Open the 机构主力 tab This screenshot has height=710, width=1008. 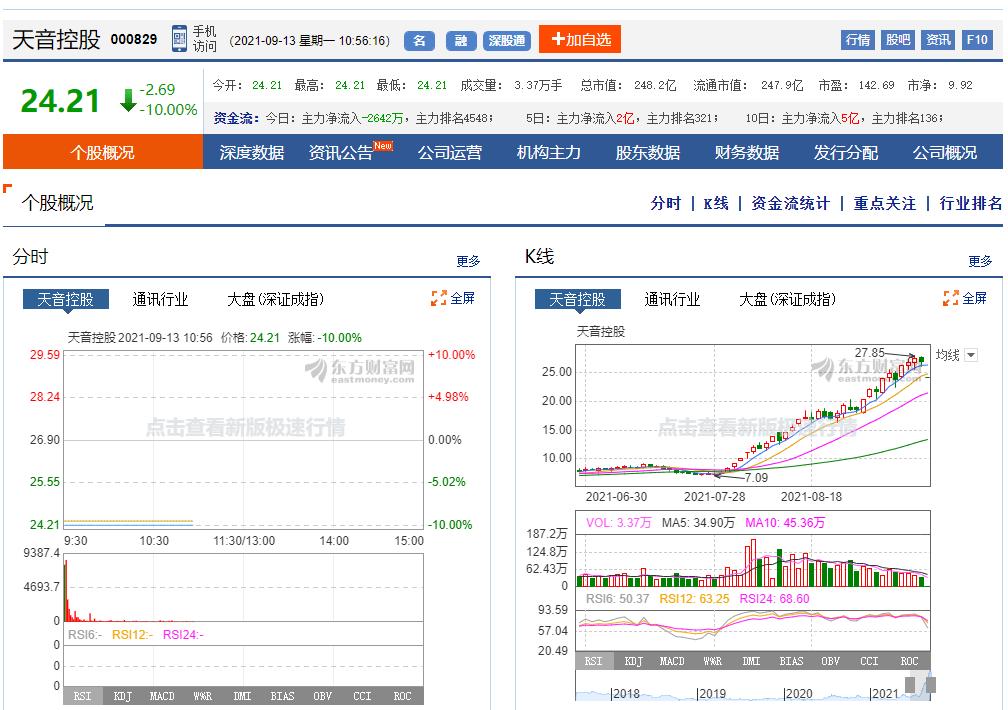548,152
